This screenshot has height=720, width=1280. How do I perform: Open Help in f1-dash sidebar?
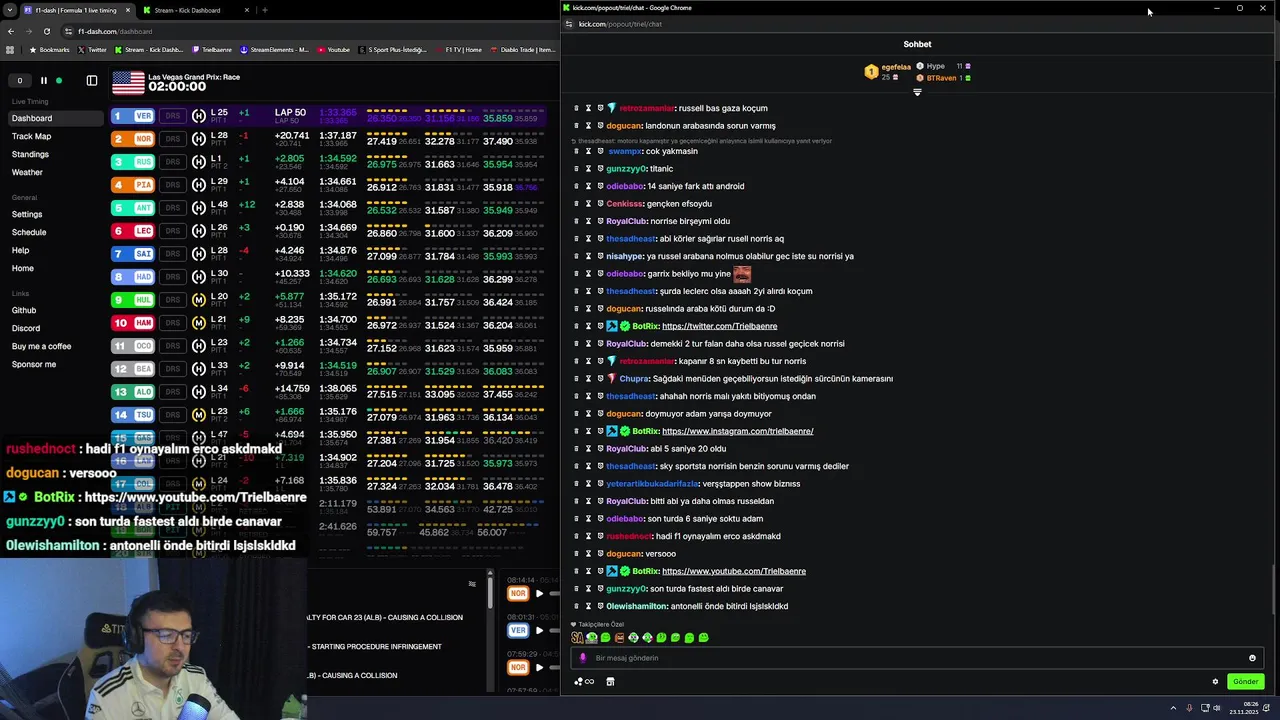pyautogui.click(x=20, y=250)
